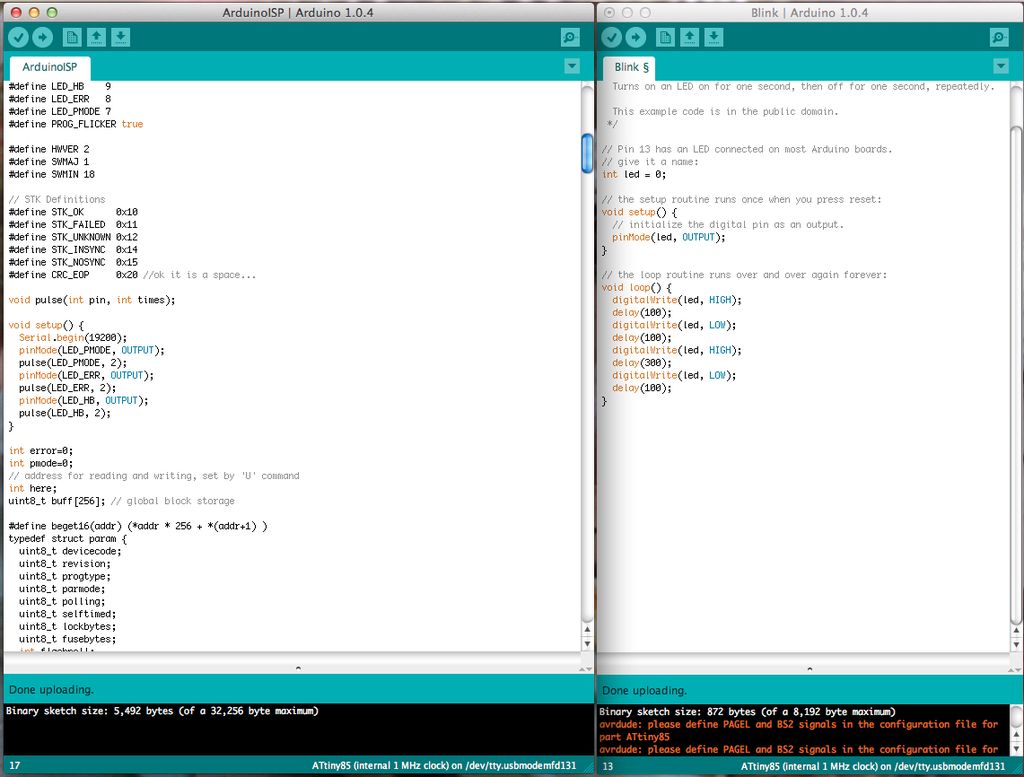Collapse console pane divider in ArduinoISP window
Viewport: 1024px width, 777px height.
click(x=297, y=667)
